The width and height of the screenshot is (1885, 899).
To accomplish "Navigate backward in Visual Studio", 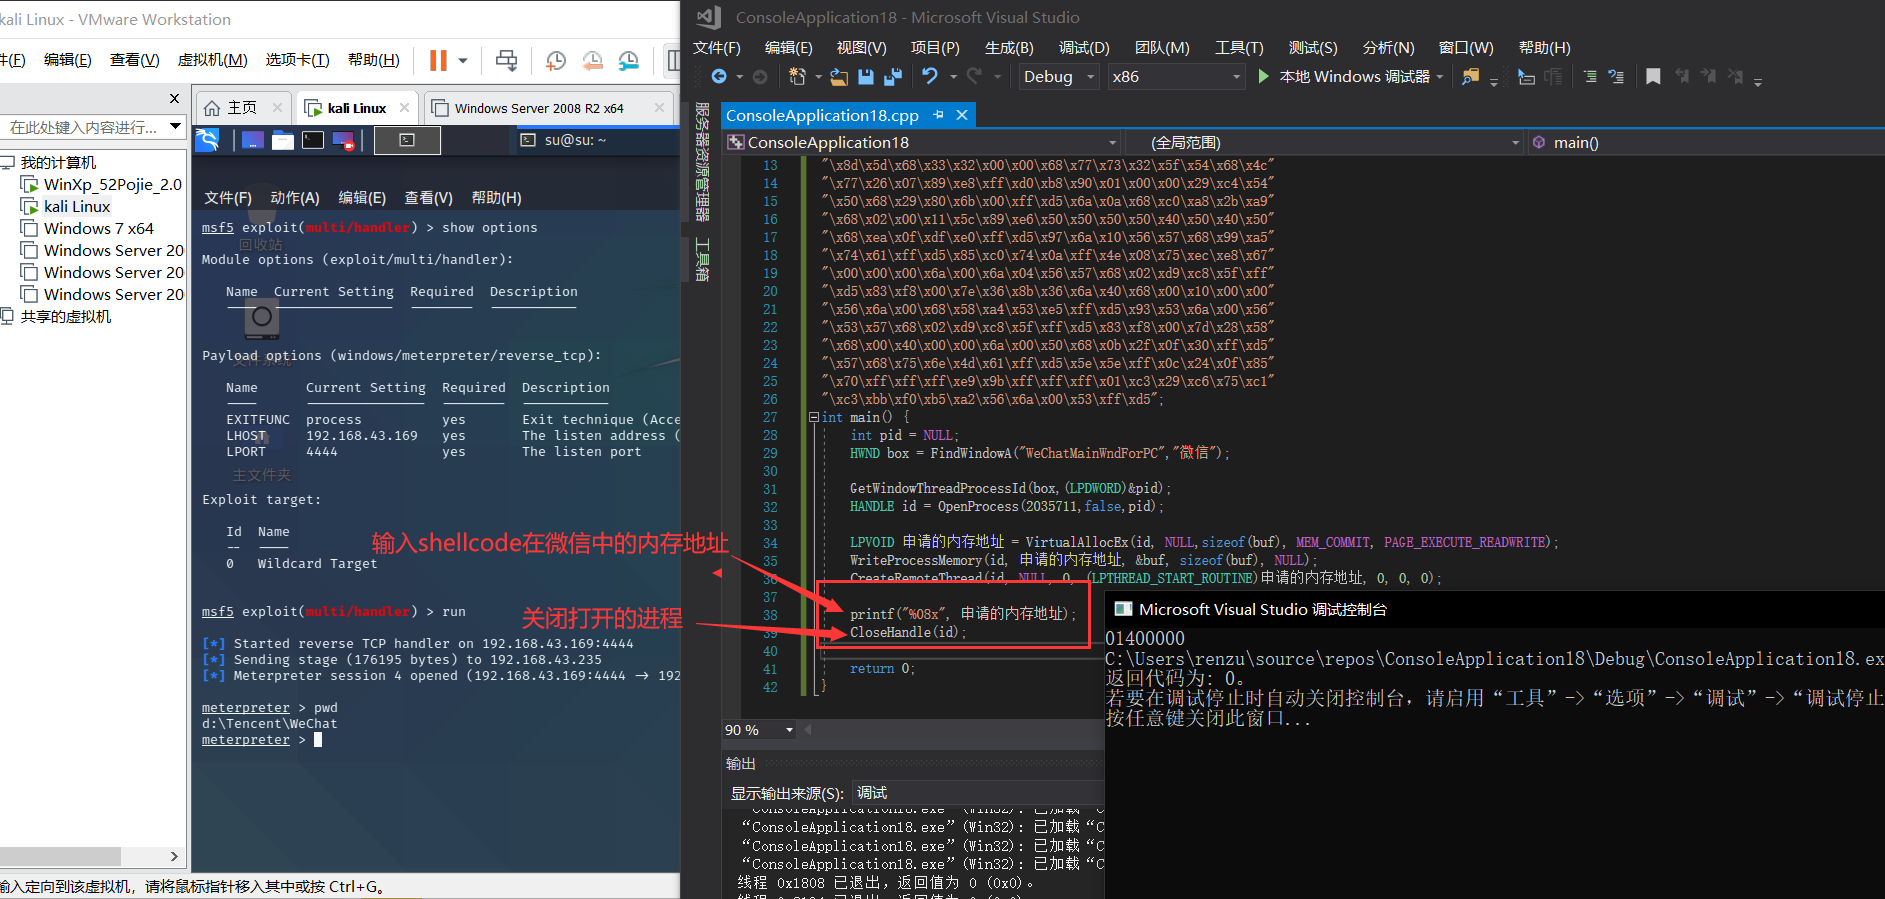I will [x=719, y=77].
